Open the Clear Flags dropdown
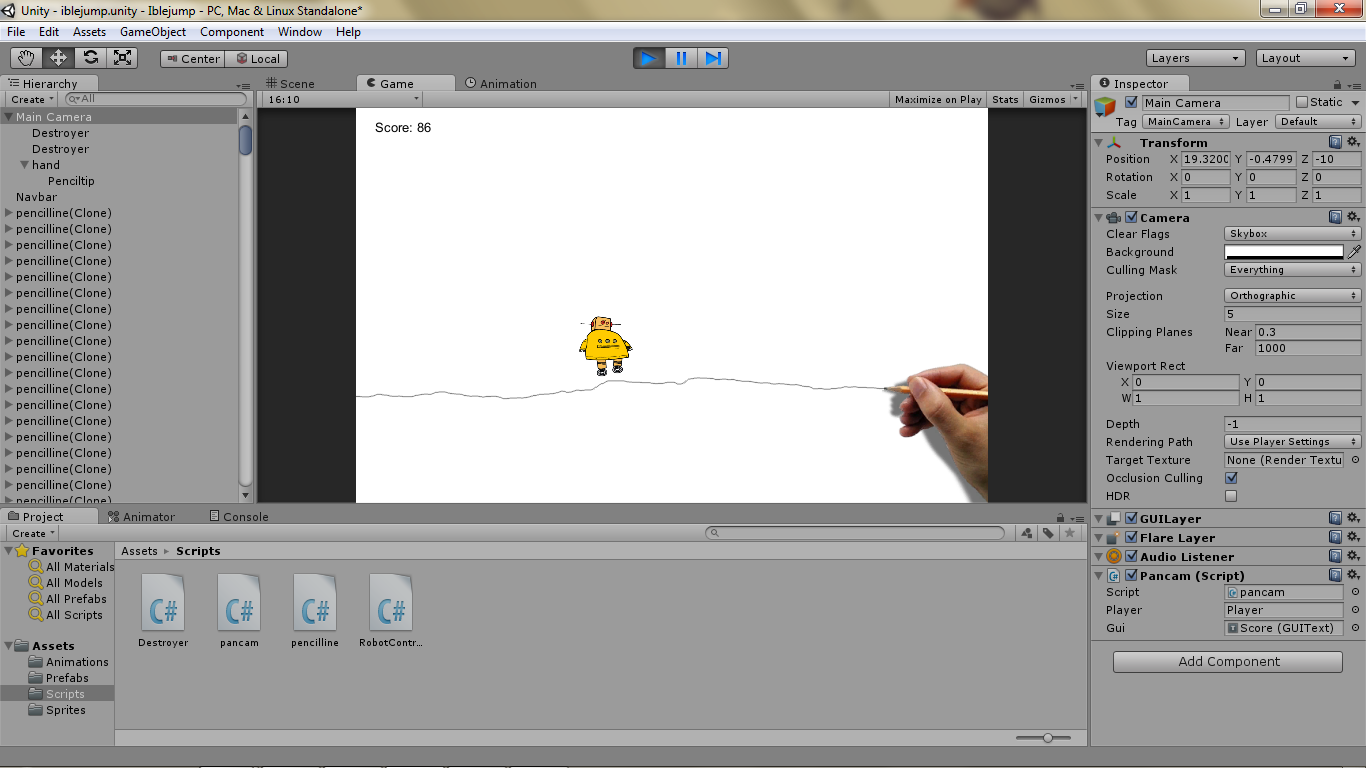 click(1293, 234)
